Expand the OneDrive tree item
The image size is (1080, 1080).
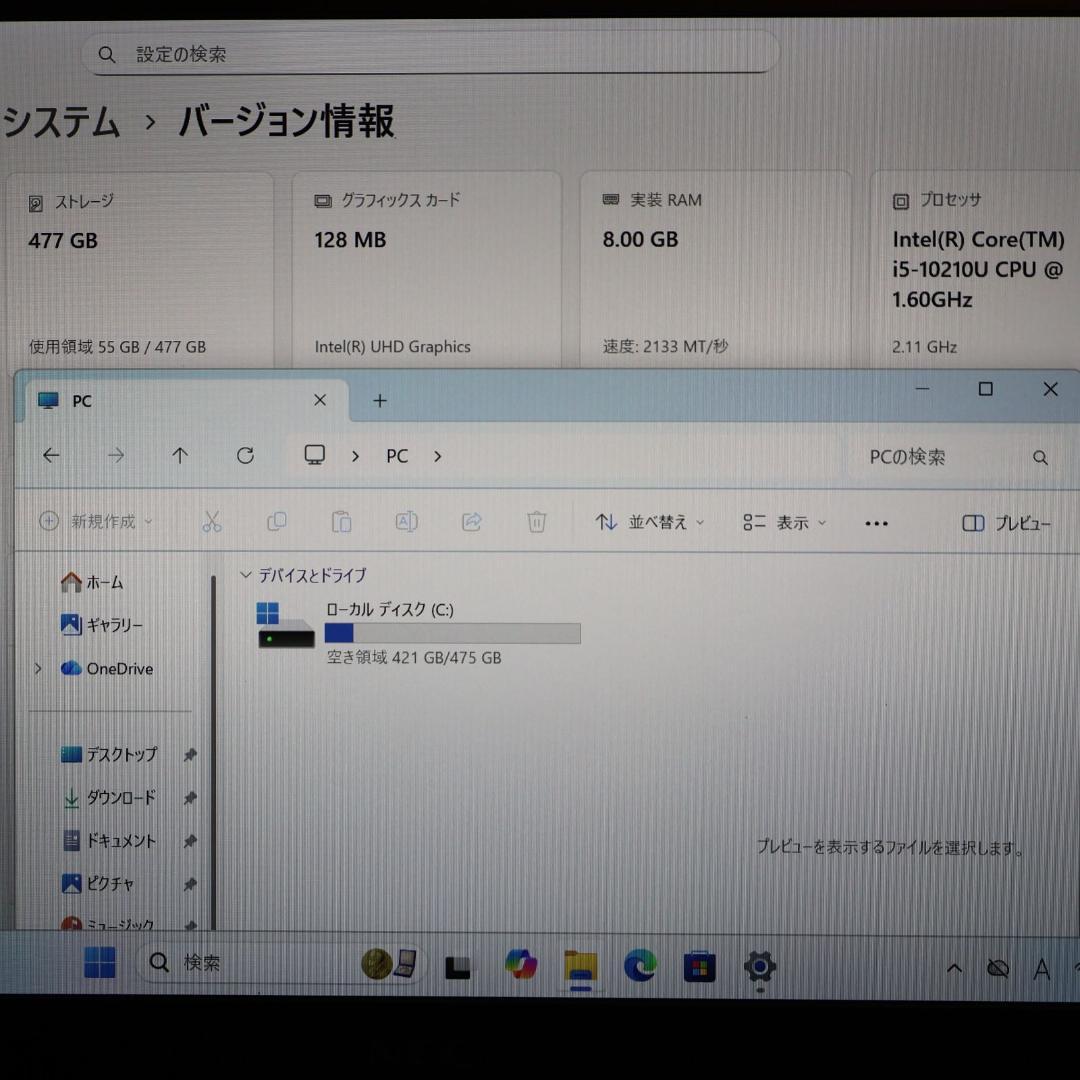pos(37,668)
